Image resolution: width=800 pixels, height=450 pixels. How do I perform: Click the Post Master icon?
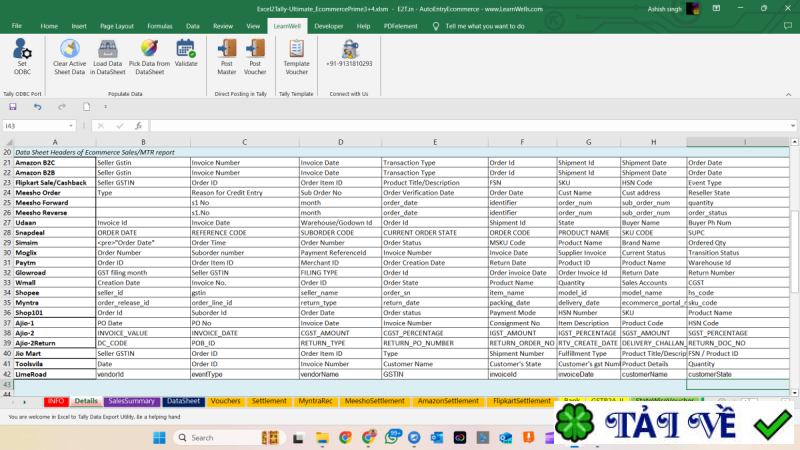227,49
